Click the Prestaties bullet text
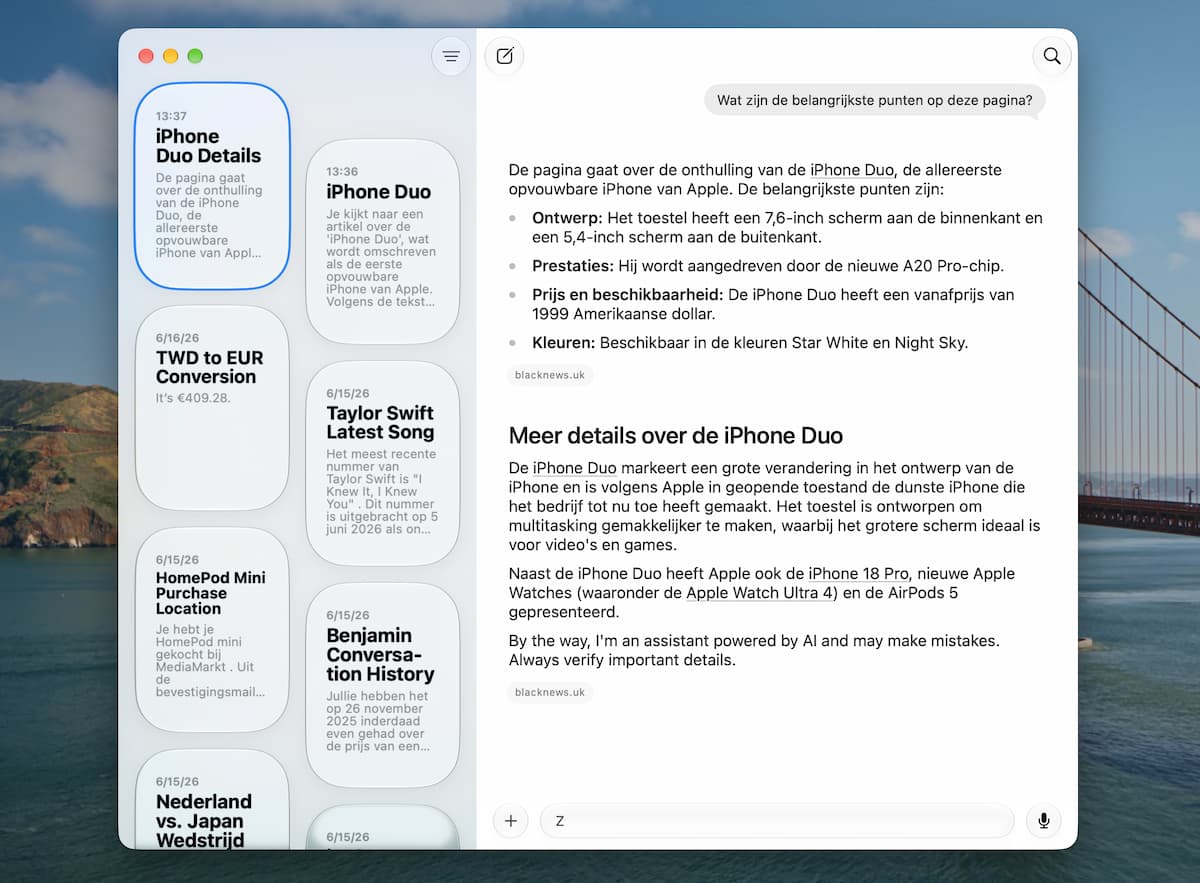This screenshot has height=883, width=1200. pos(767,266)
